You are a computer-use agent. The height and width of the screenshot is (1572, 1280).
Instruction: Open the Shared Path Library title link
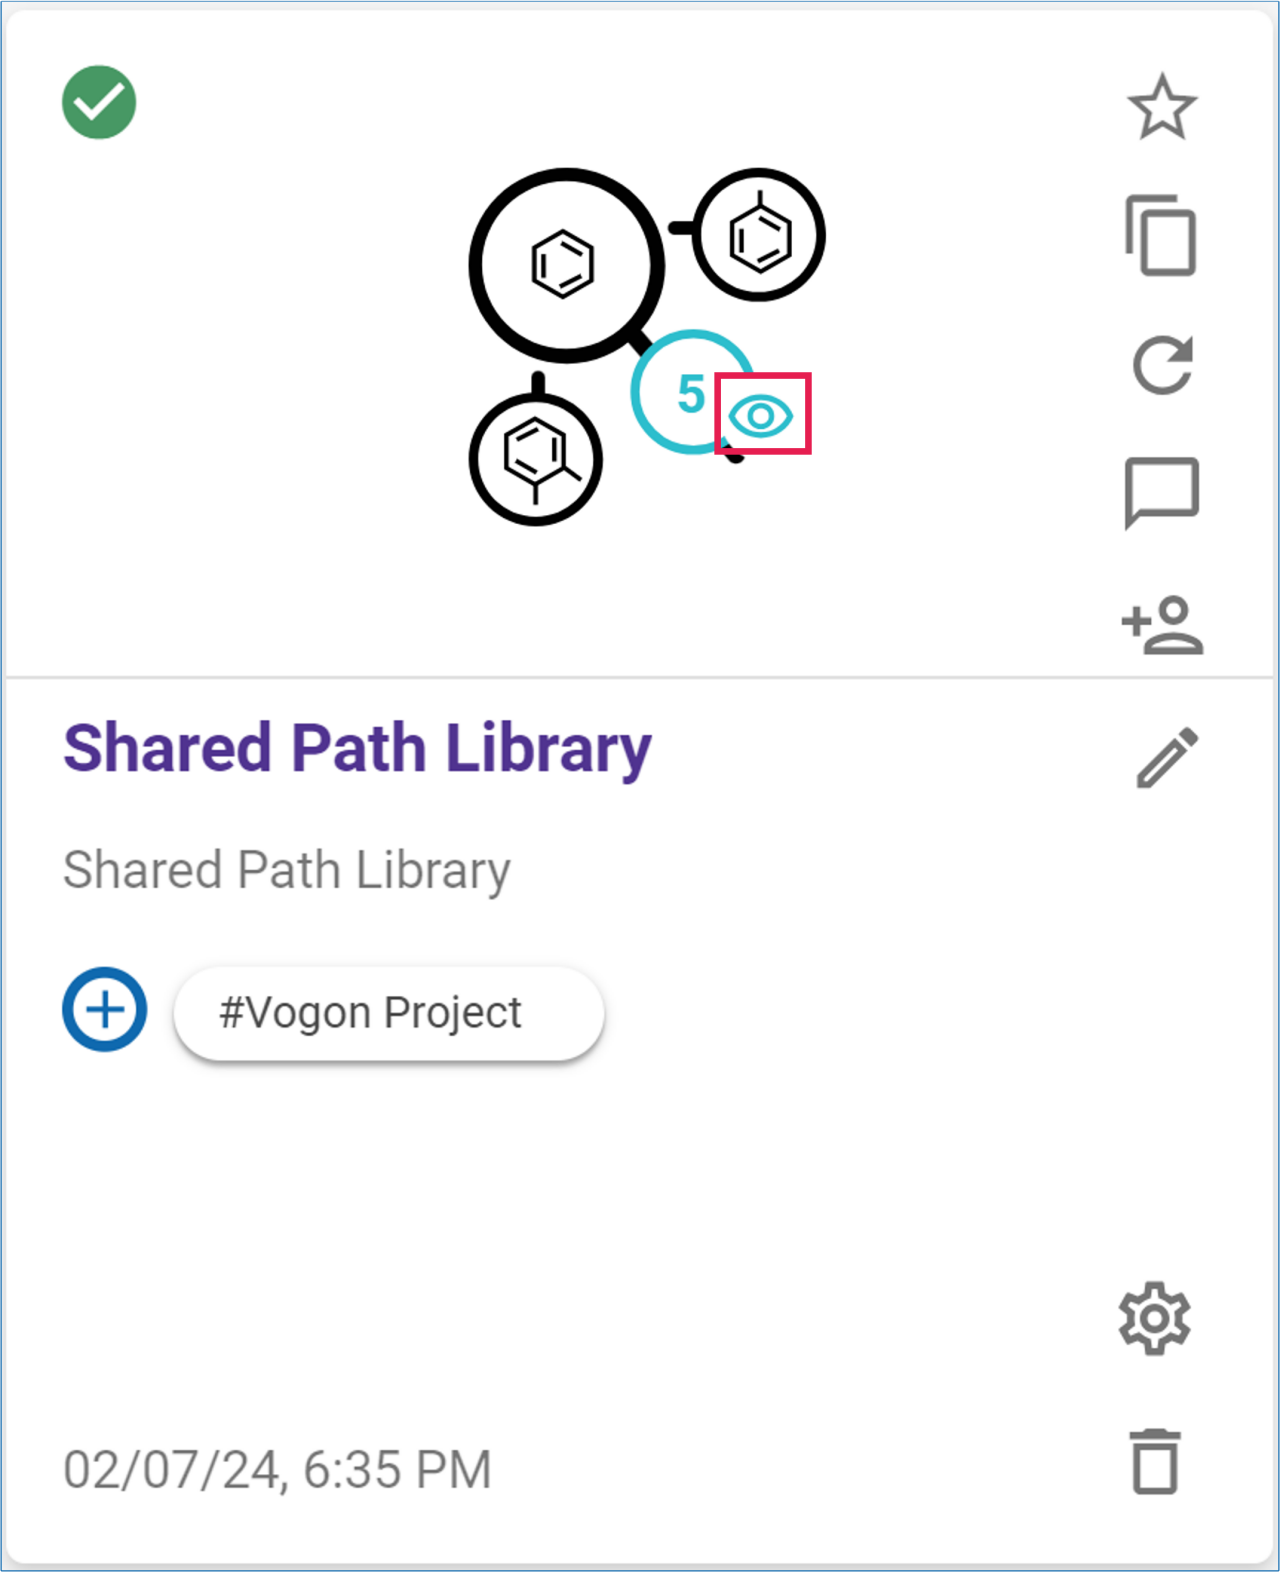pos(357,749)
